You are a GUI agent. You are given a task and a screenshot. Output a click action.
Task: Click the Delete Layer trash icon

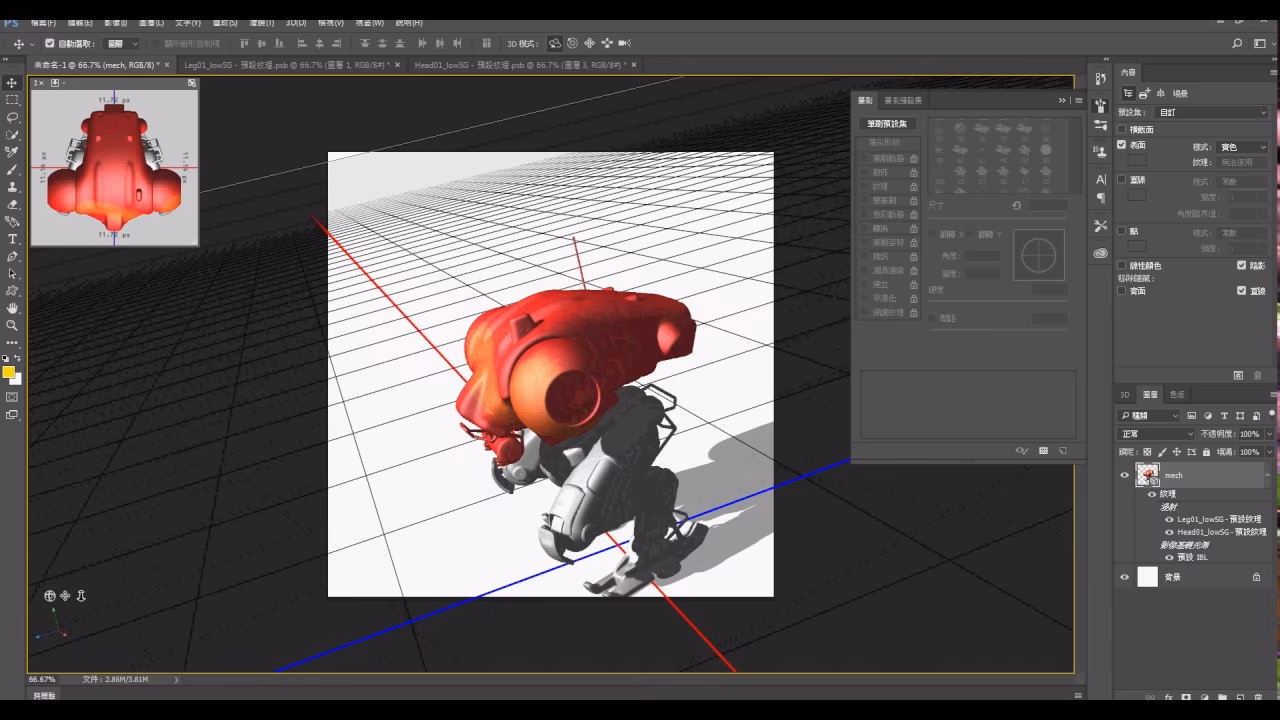[x=1256, y=698]
